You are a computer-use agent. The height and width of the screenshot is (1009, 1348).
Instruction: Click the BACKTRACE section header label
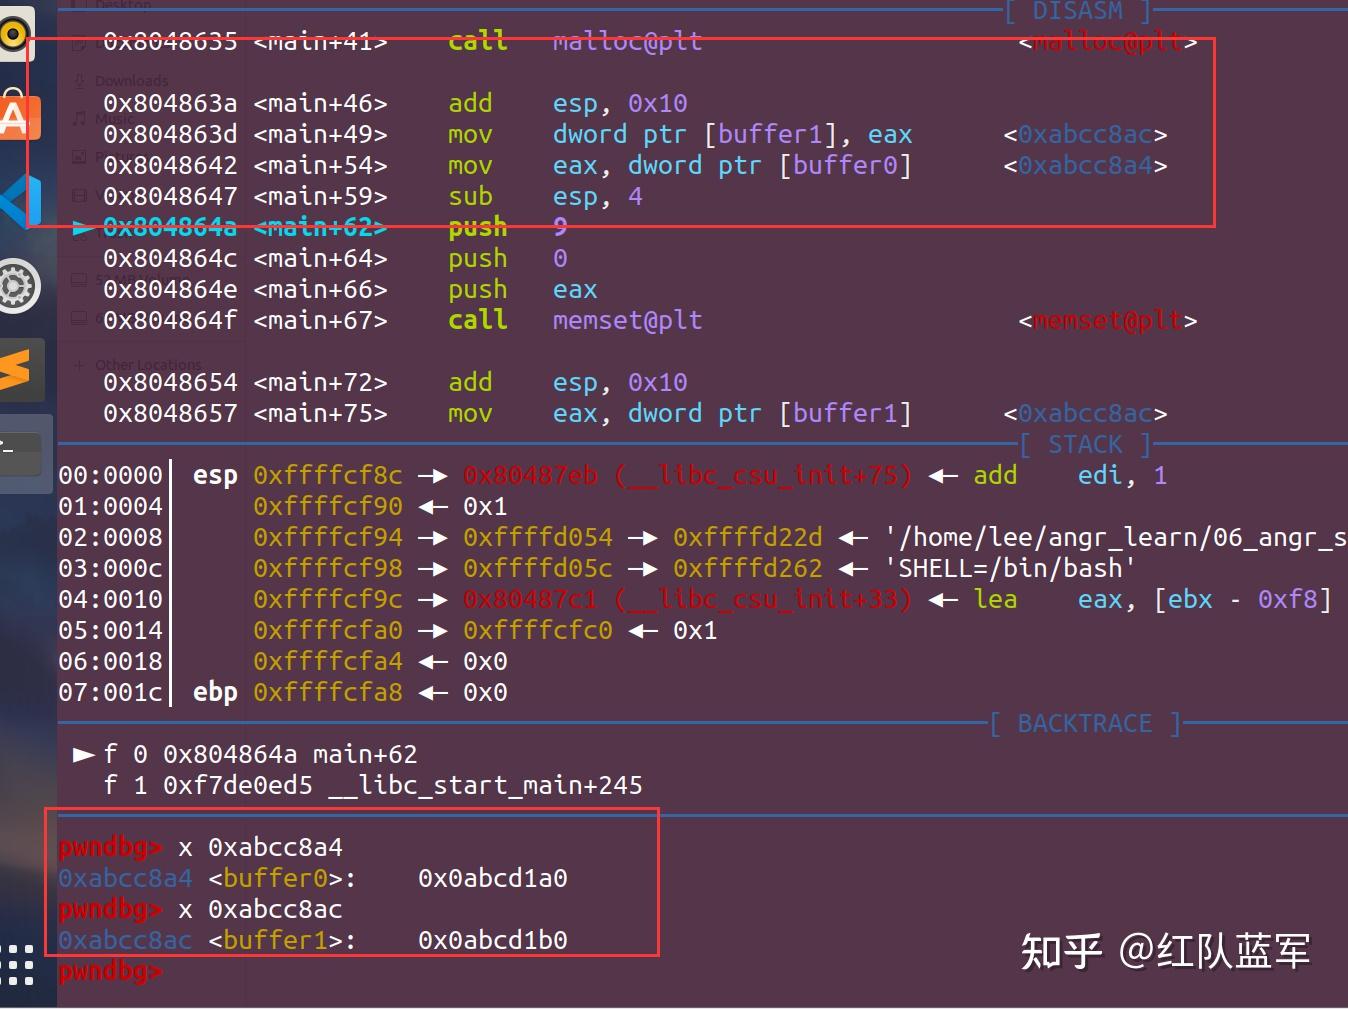click(x=1084, y=723)
